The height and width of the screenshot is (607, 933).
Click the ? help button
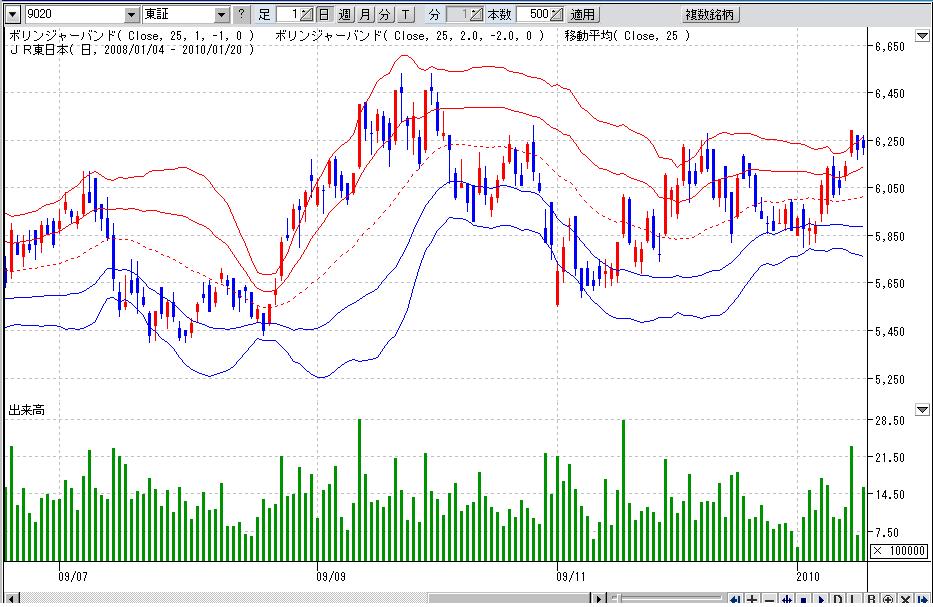click(x=241, y=14)
